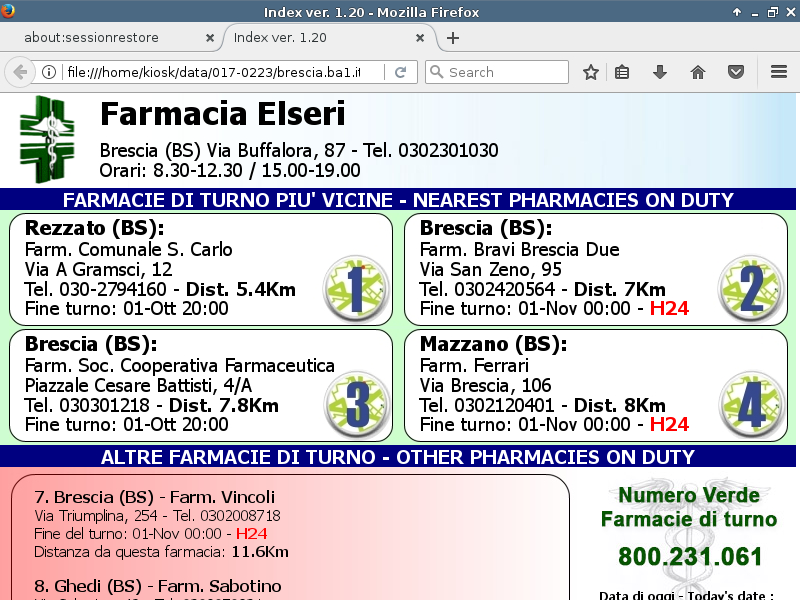Reload the current page

click(x=400, y=72)
